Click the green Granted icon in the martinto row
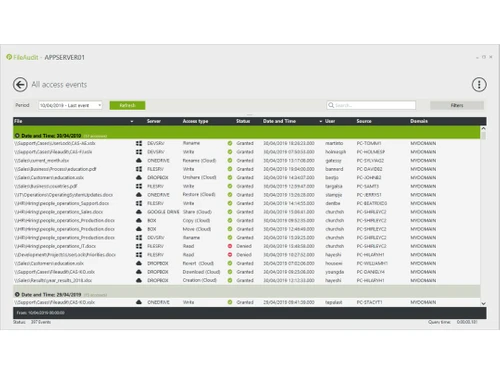The image size is (500, 375). 230,143
